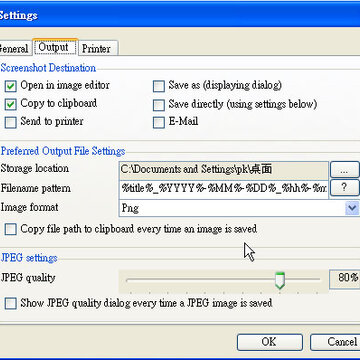Enable Send to printer option
This screenshot has height=360, width=360.
[11, 123]
